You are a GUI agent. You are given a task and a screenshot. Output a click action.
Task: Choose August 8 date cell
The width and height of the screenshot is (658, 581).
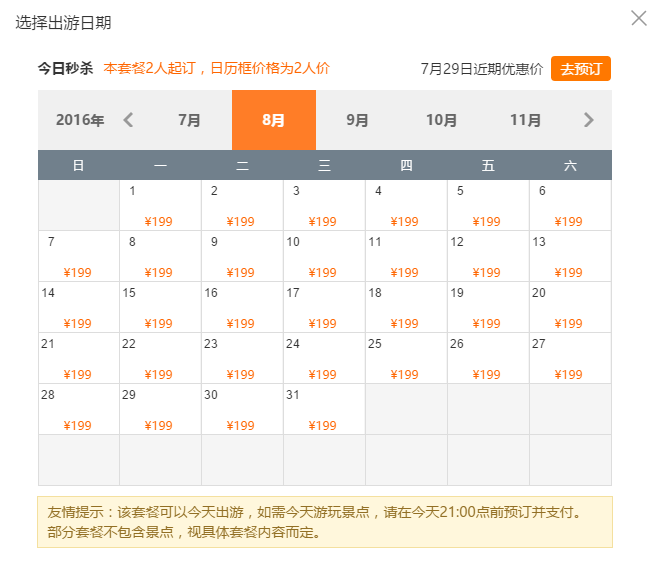[160, 256]
